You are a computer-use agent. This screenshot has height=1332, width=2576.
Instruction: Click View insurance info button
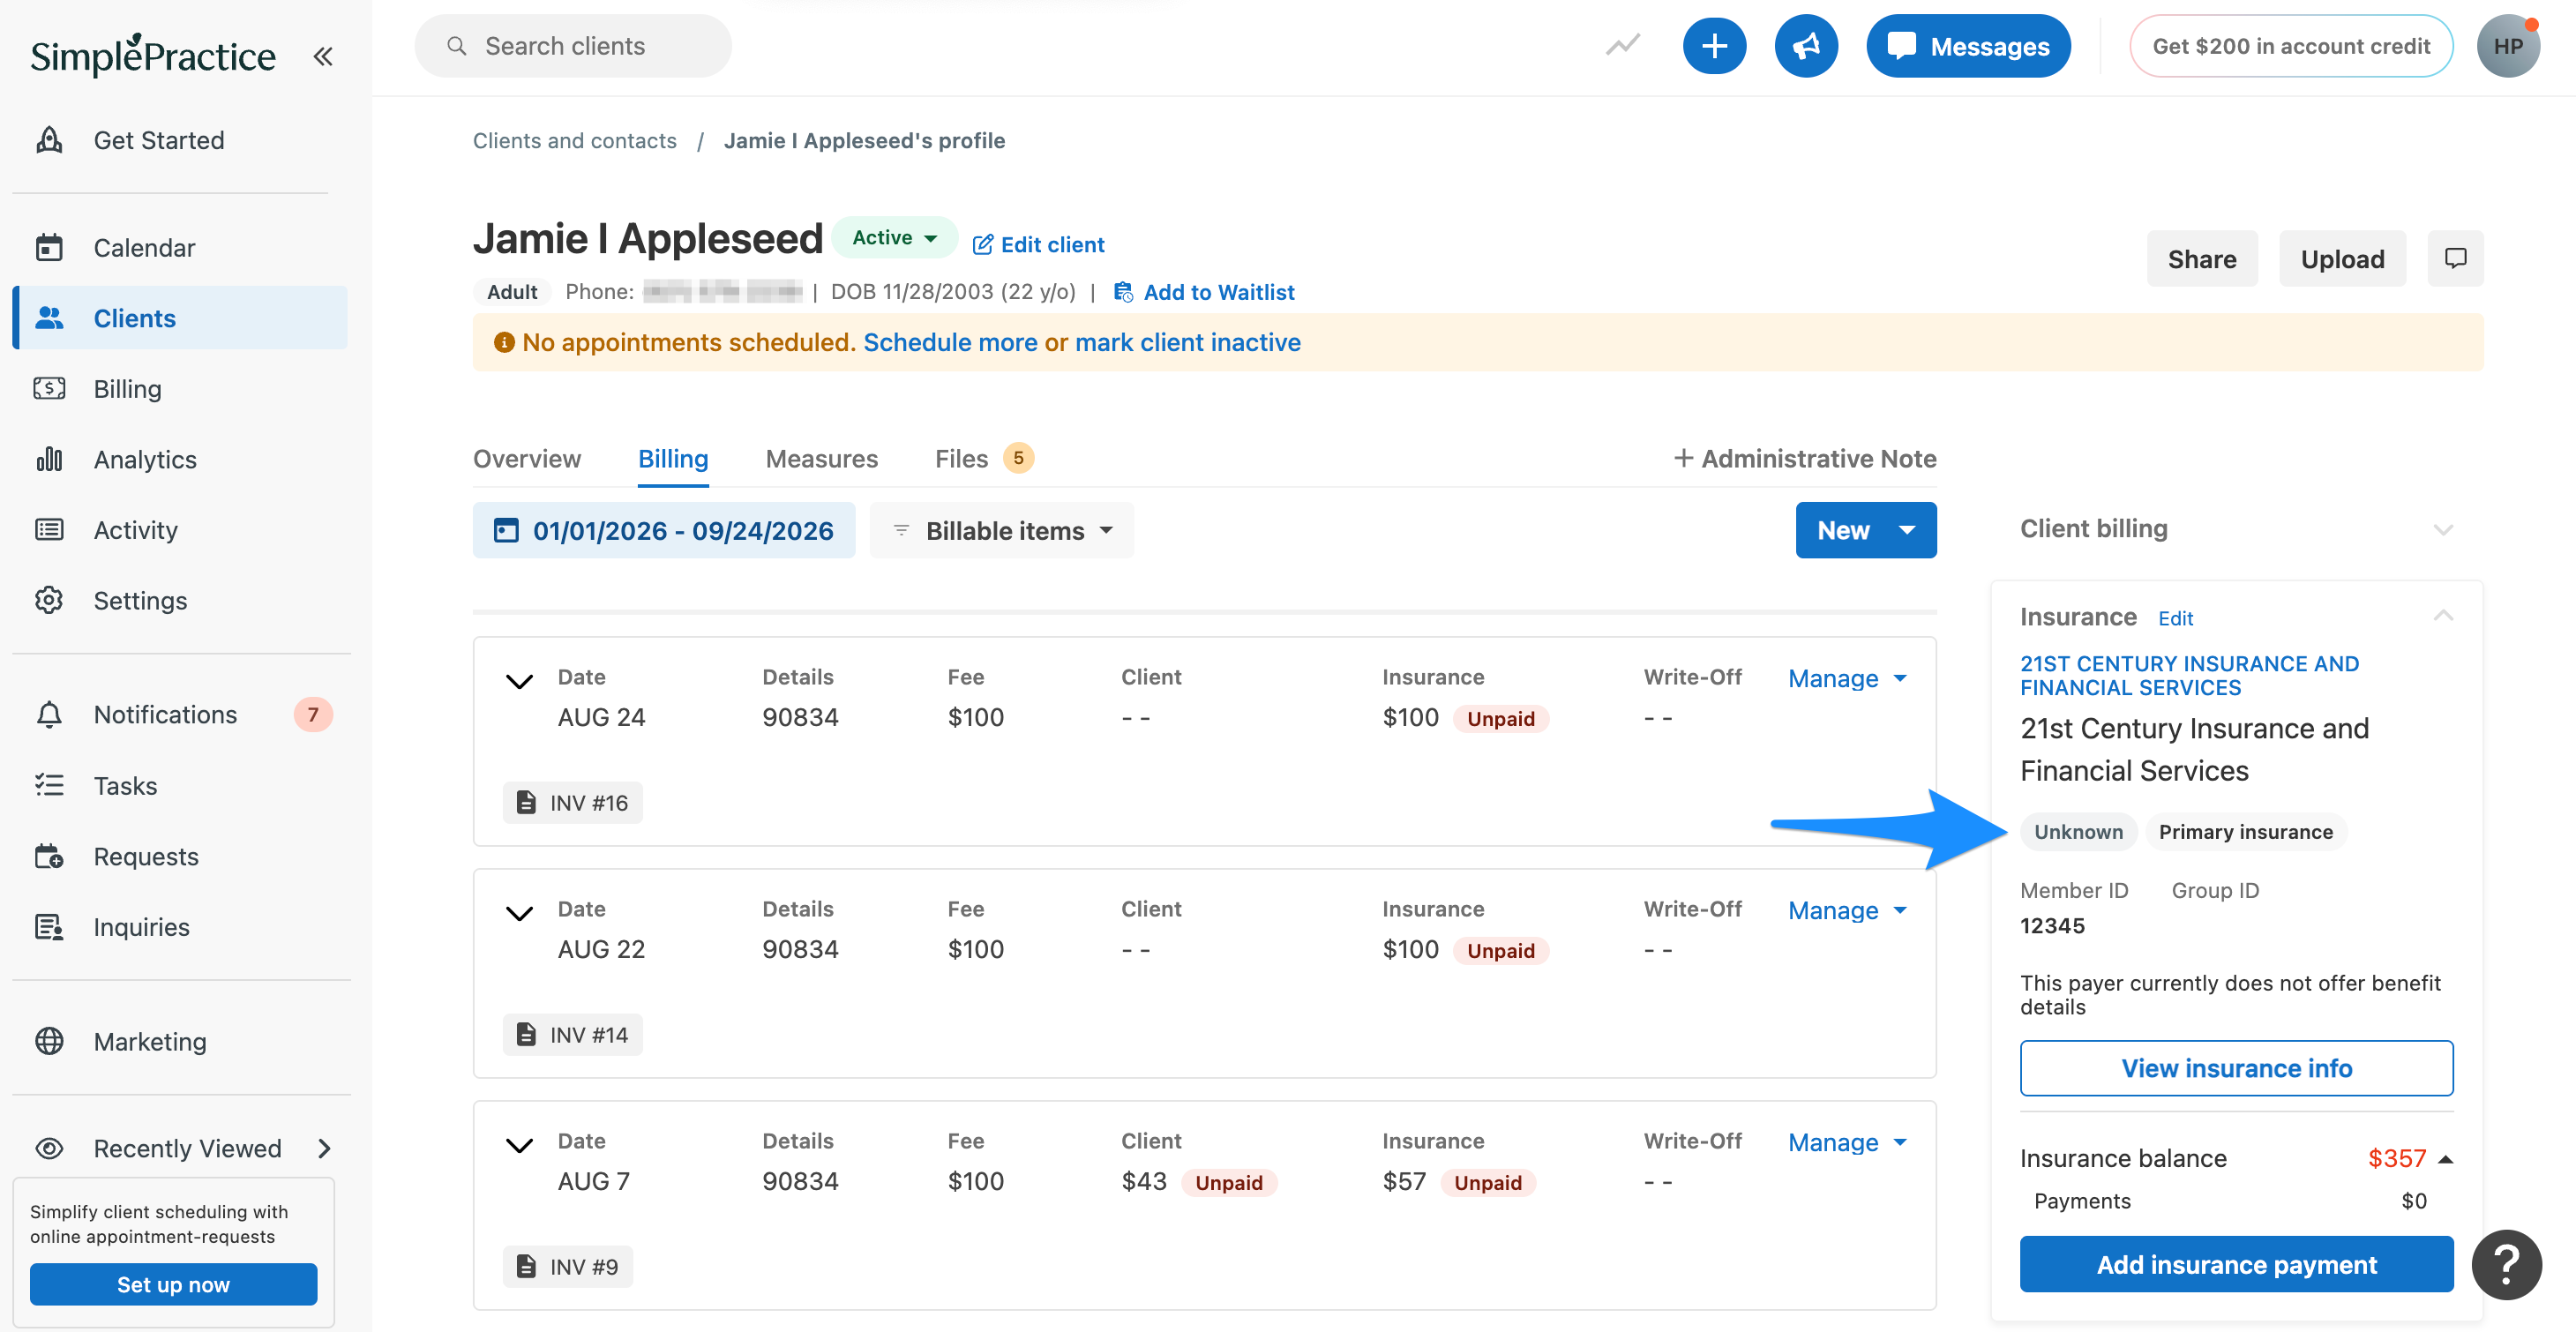click(2236, 1068)
